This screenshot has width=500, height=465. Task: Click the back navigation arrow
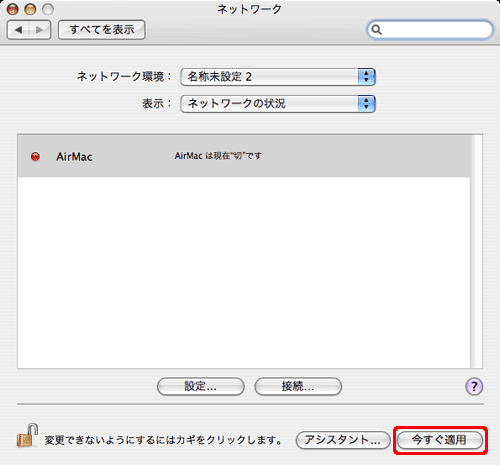point(18,30)
